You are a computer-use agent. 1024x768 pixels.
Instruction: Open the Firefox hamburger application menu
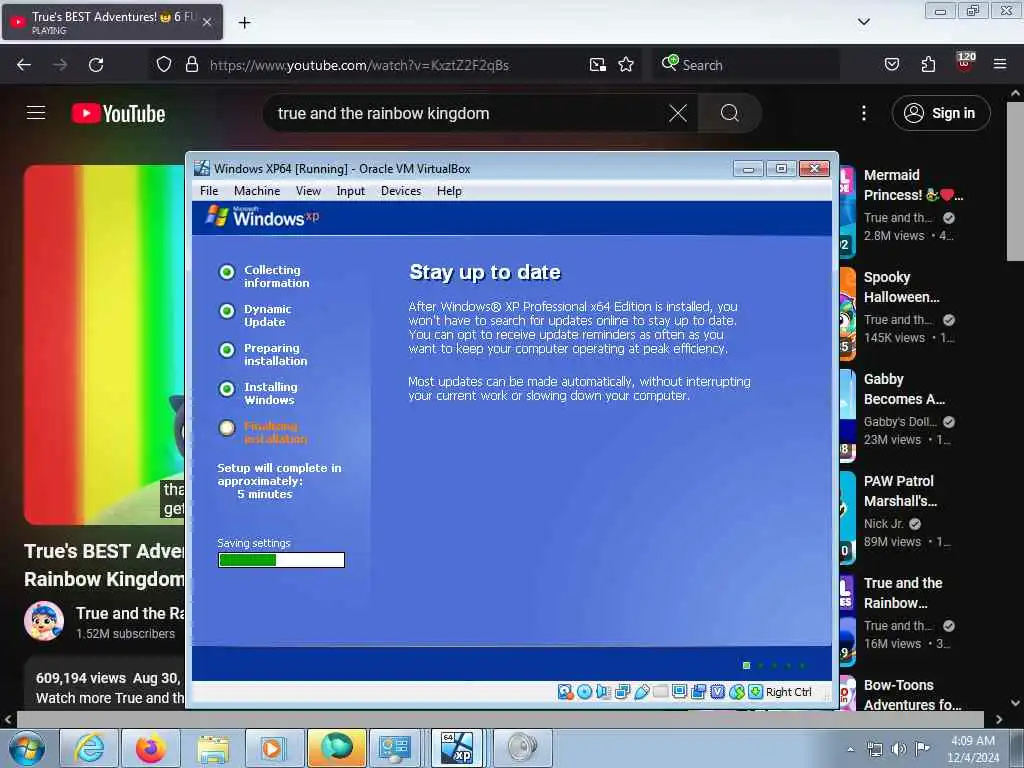1000,65
